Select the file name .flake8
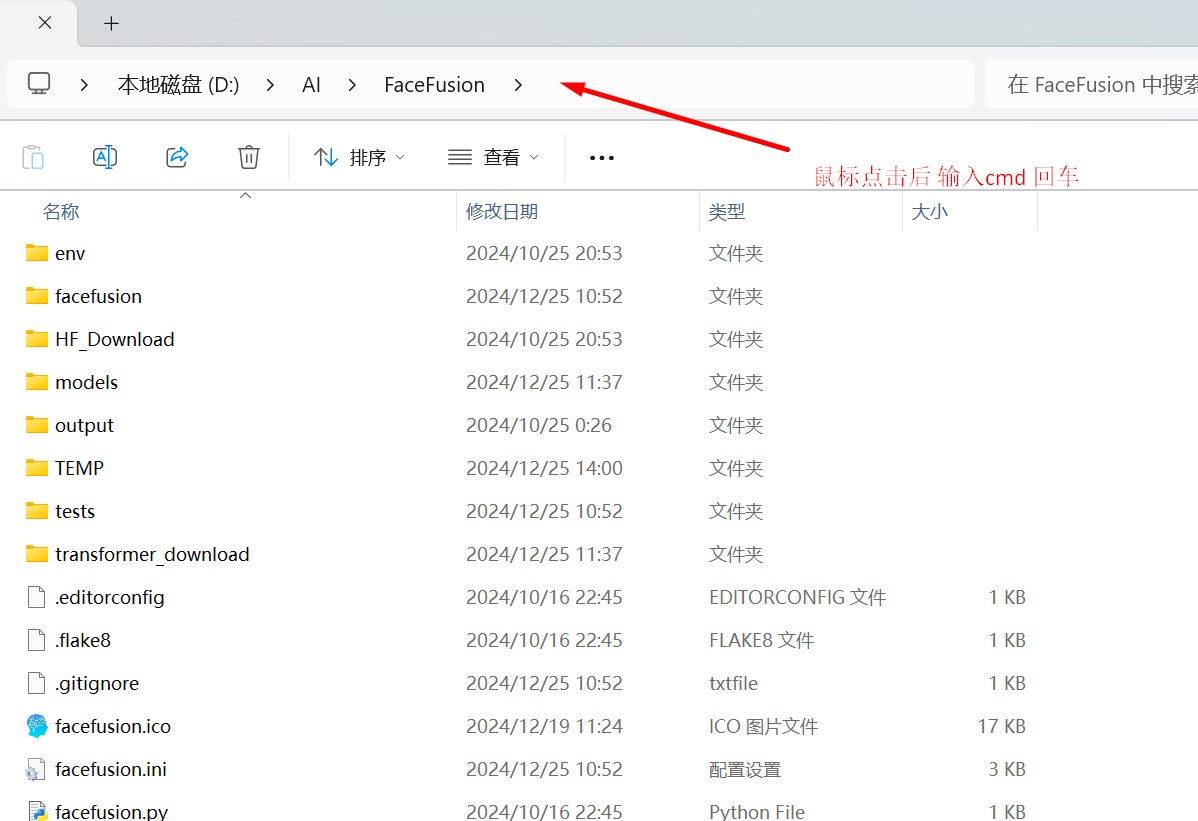The width and height of the screenshot is (1198, 821). [x=83, y=640]
